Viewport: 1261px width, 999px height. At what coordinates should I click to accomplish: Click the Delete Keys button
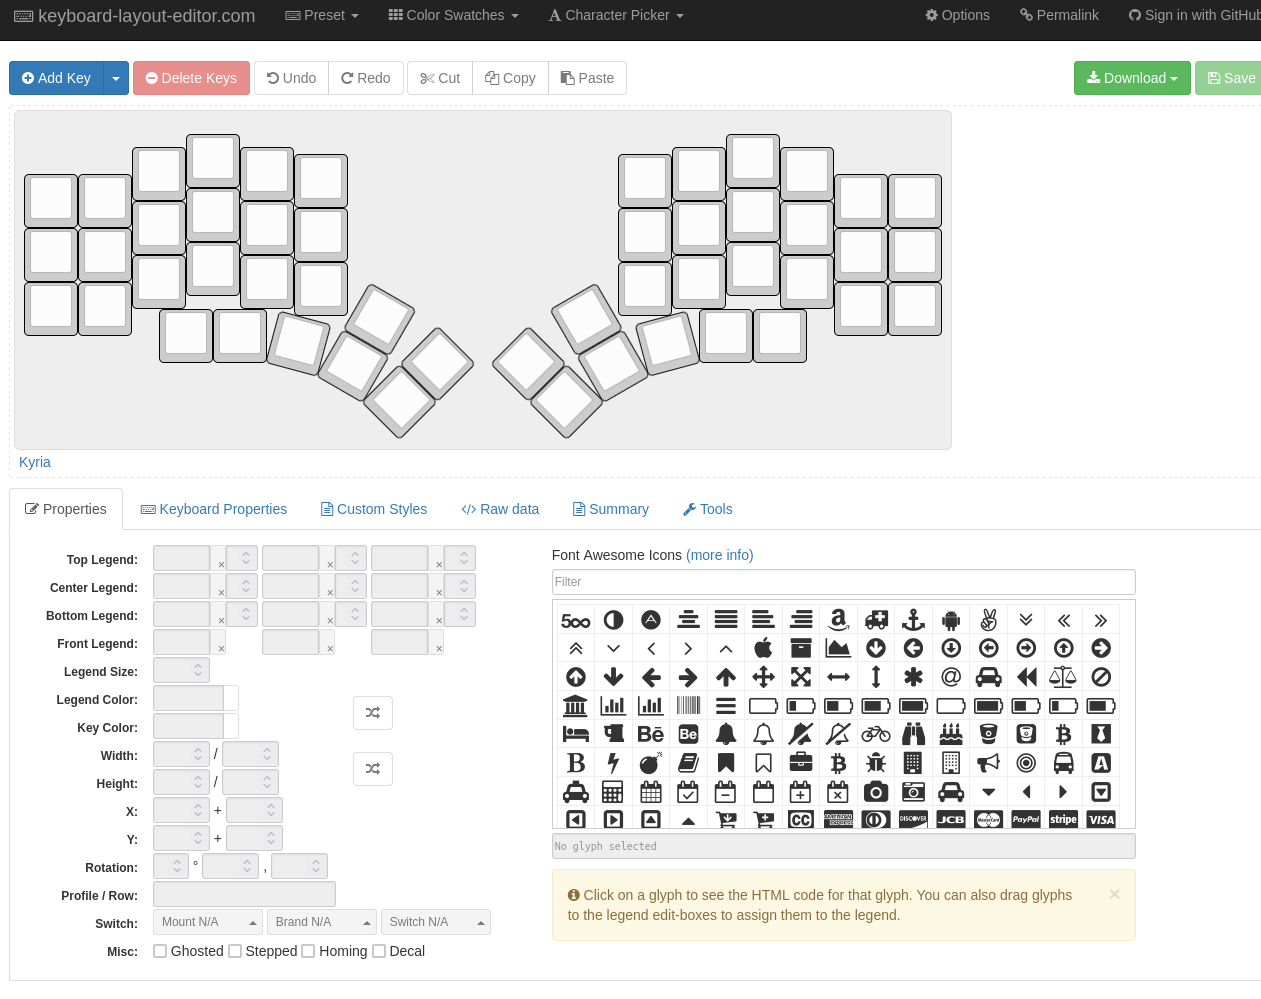[191, 78]
